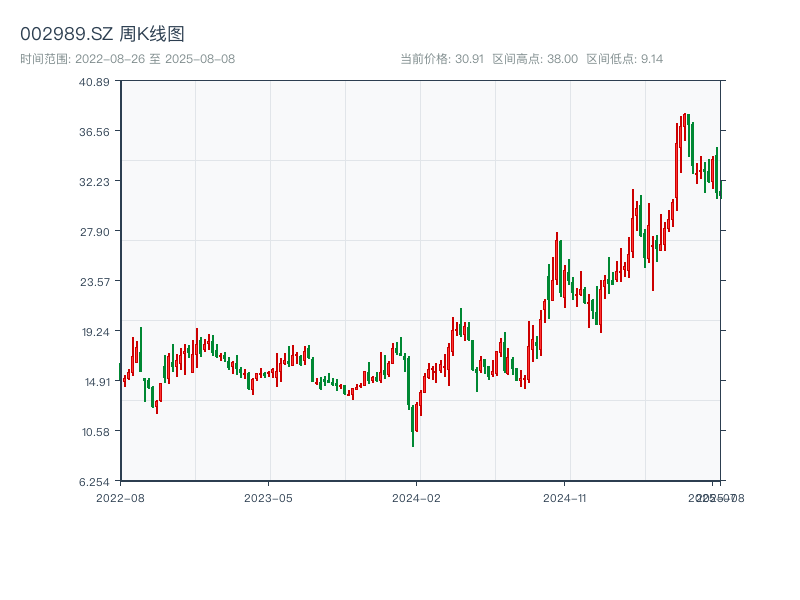800x600 pixels.
Task: Select the 区间低点 9.14 label
Action: [x=625, y=59]
